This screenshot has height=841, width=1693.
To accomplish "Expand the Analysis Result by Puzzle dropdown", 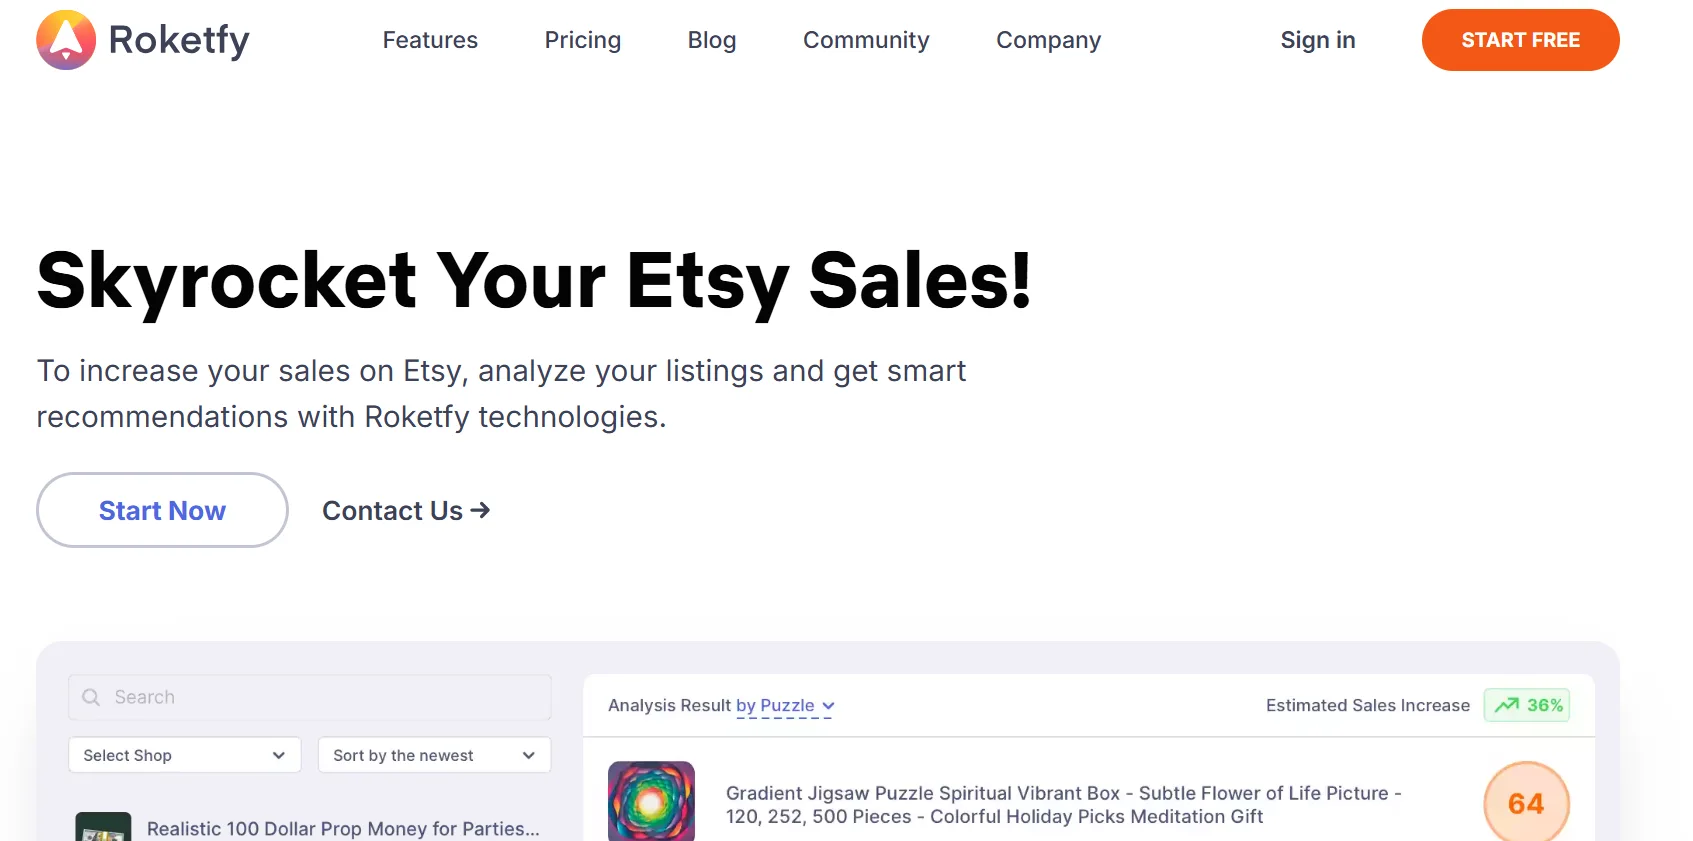I will coord(785,706).
